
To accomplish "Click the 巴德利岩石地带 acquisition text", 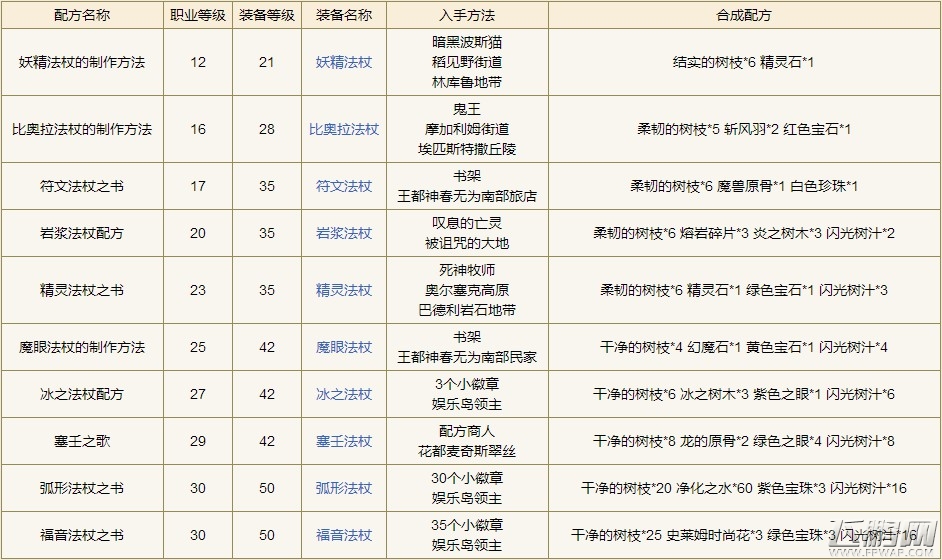I will pos(467,310).
